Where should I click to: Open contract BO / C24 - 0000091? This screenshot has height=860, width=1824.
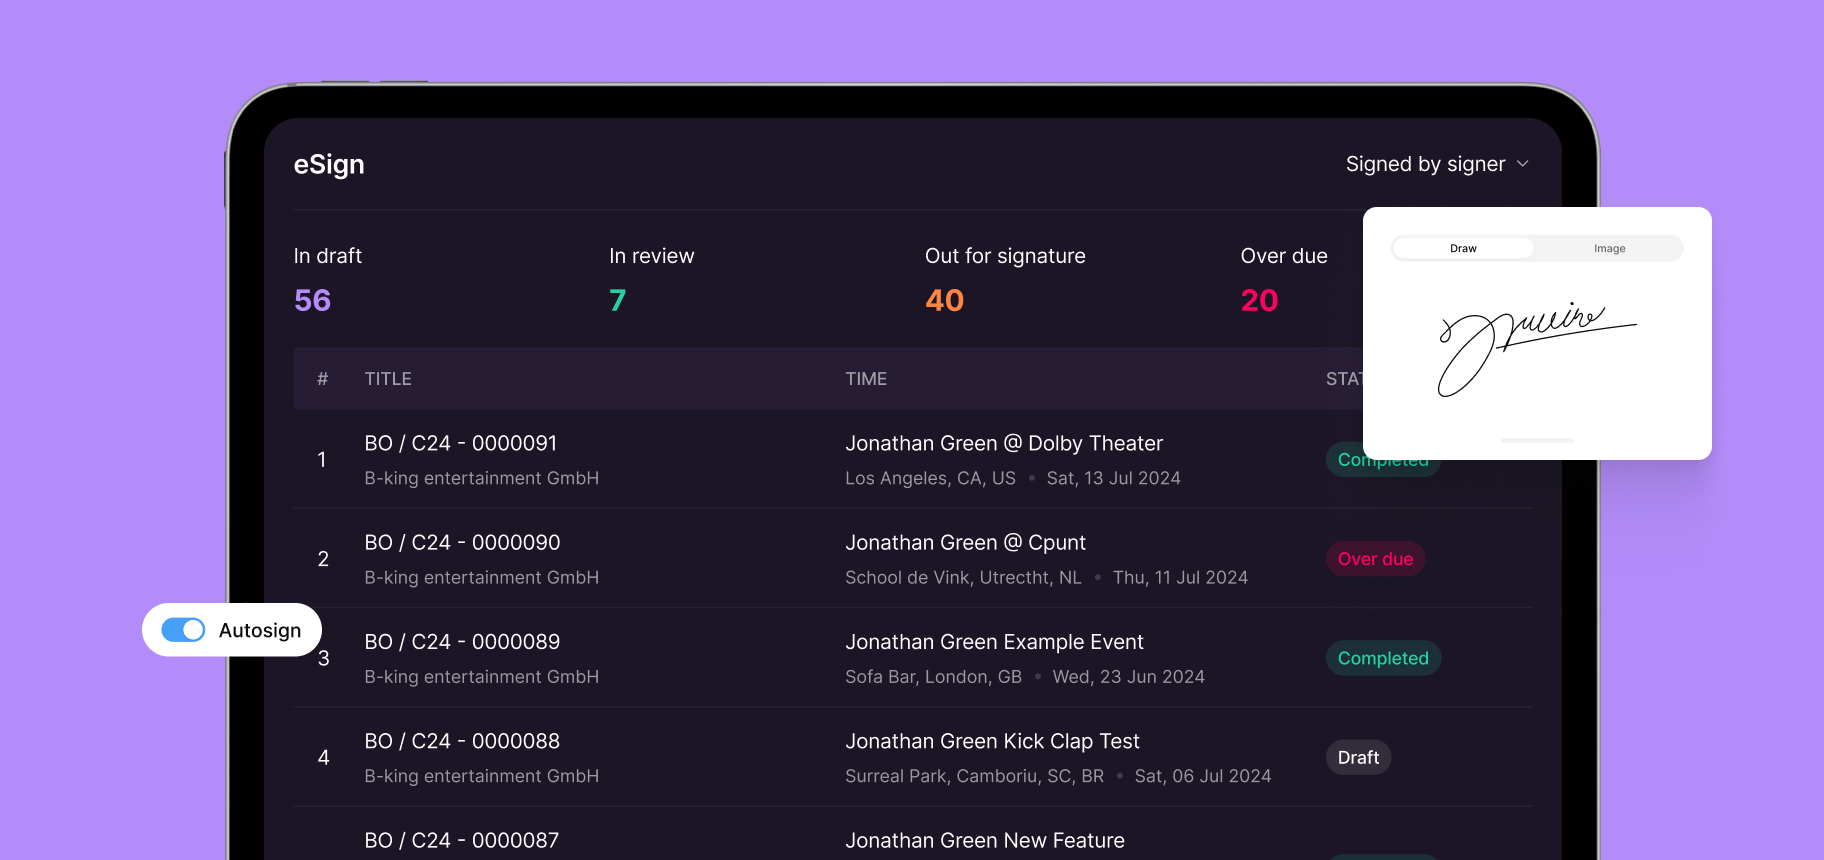pos(461,443)
